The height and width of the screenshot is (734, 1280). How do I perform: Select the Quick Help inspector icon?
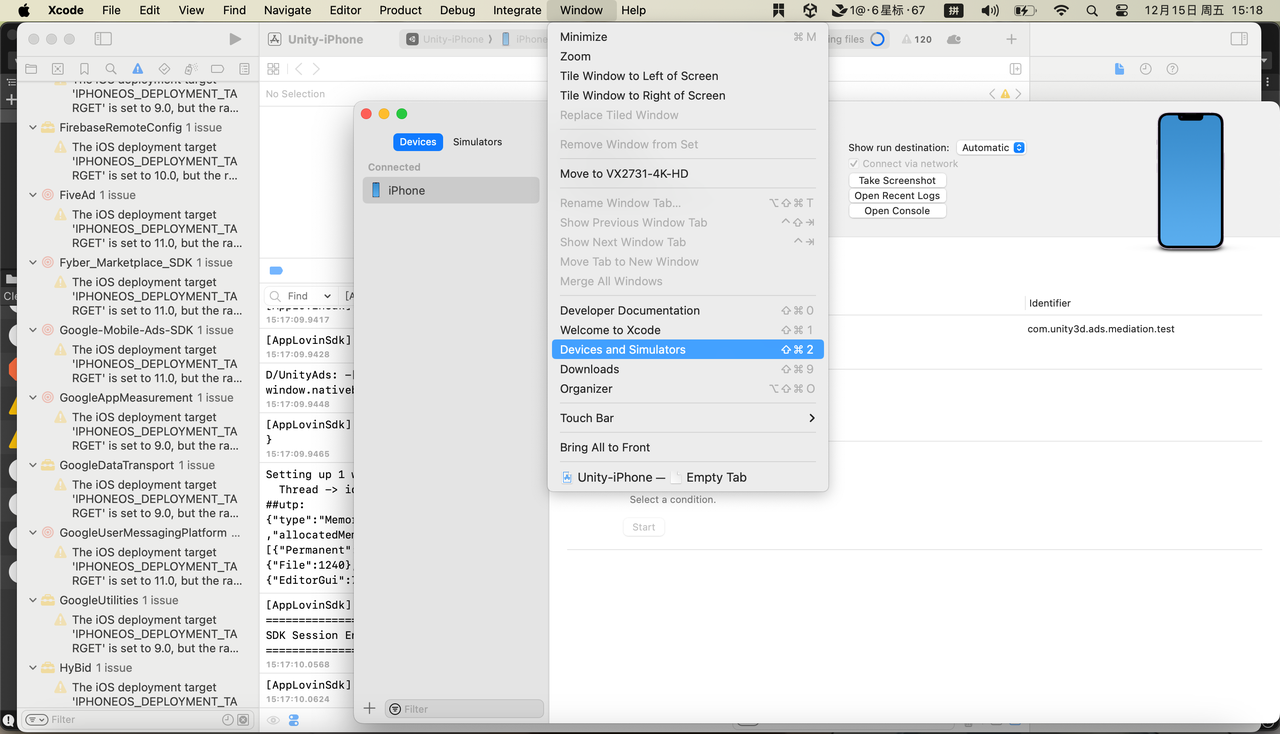click(1172, 69)
